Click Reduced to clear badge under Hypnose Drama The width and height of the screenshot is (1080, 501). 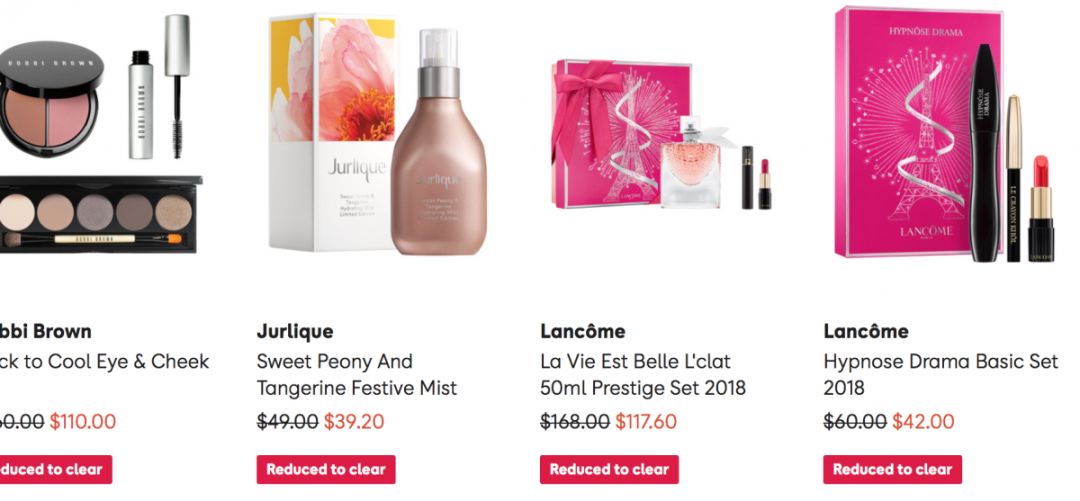click(x=892, y=469)
